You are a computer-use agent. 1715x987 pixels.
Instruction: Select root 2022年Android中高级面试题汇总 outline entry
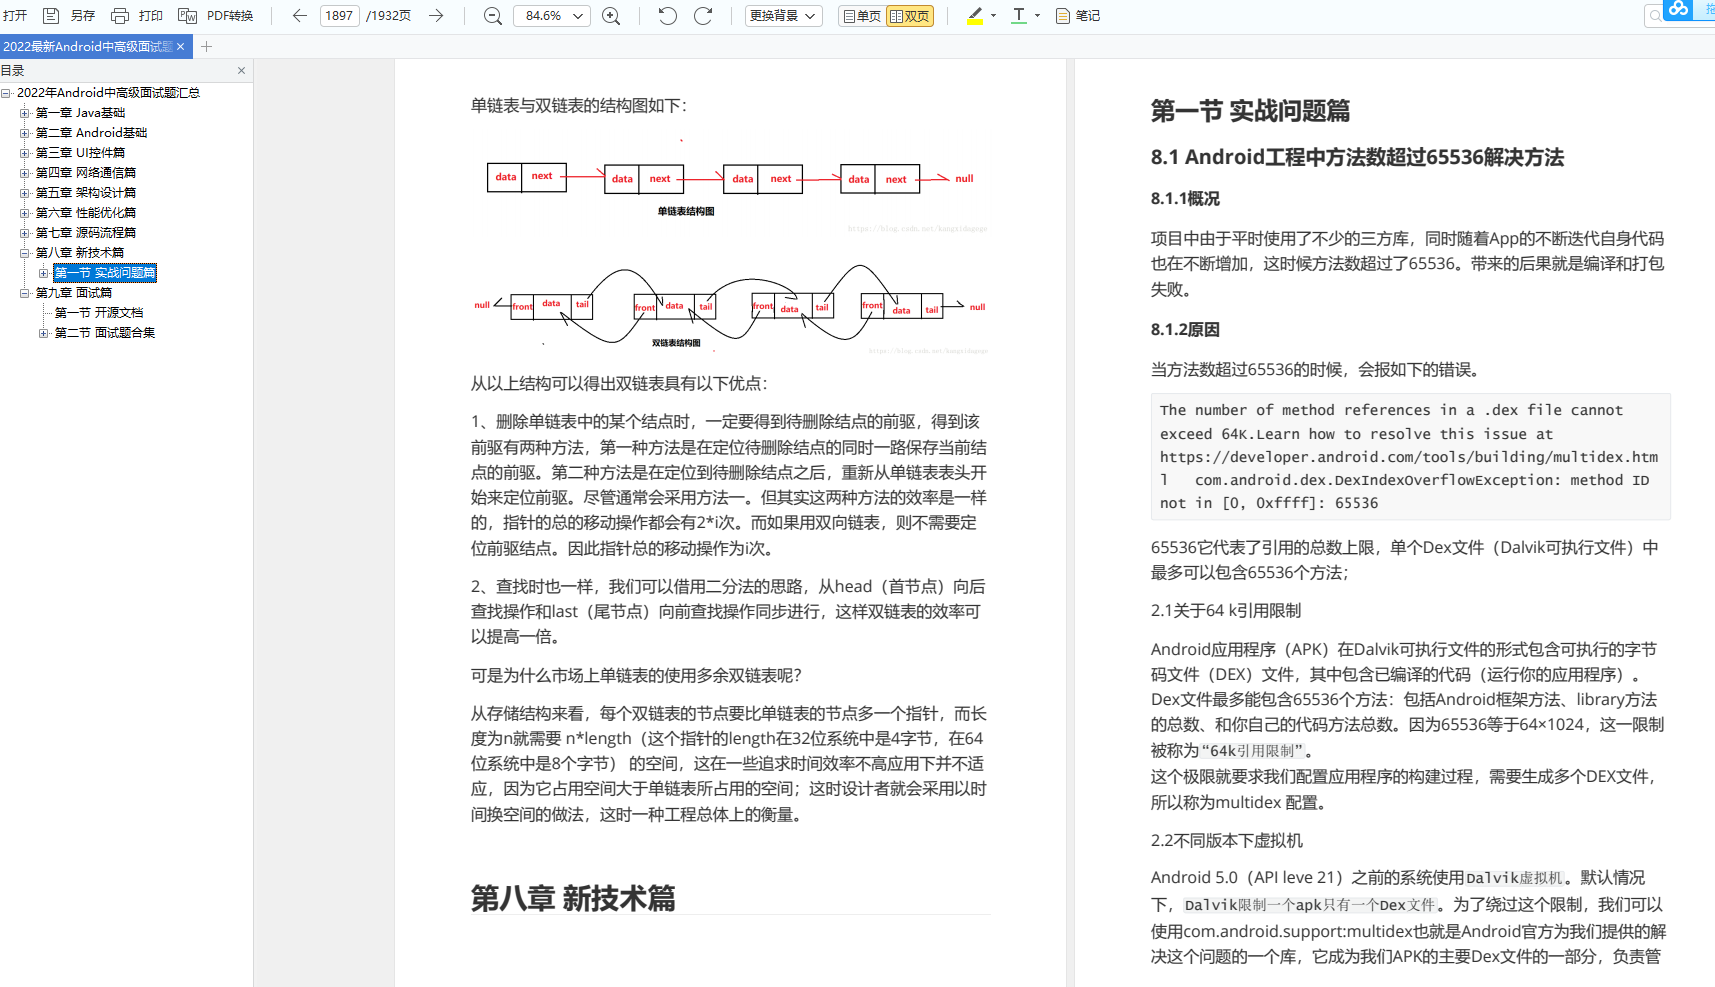(108, 93)
